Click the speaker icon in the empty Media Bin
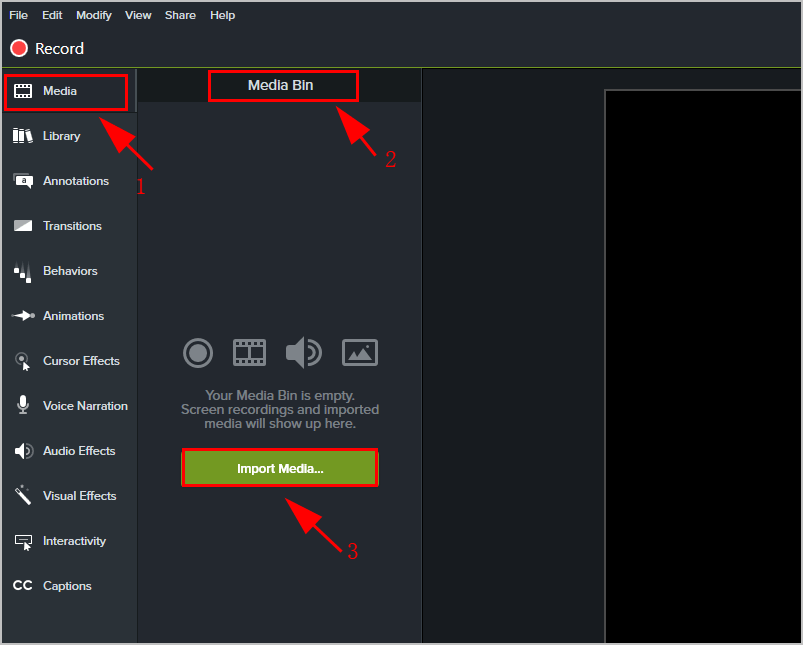Image resolution: width=803 pixels, height=645 pixels. pyautogui.click(x=303, y=352)
